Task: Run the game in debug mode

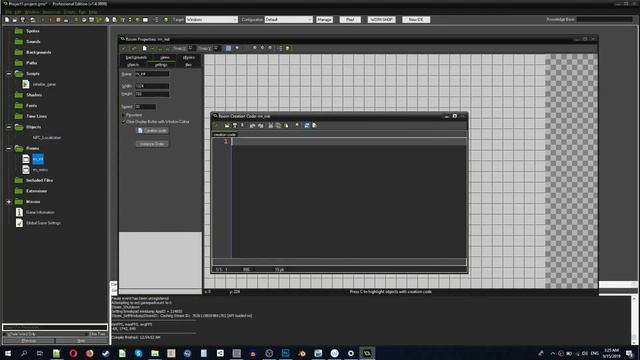Action: click(50, 20)
